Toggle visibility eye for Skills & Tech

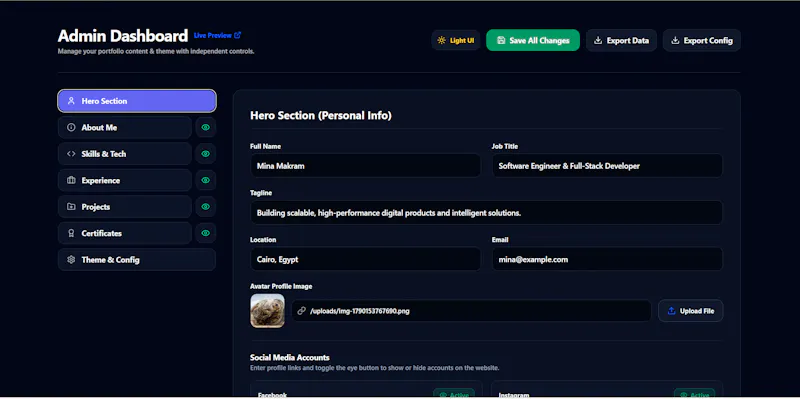tap(206, 154)
